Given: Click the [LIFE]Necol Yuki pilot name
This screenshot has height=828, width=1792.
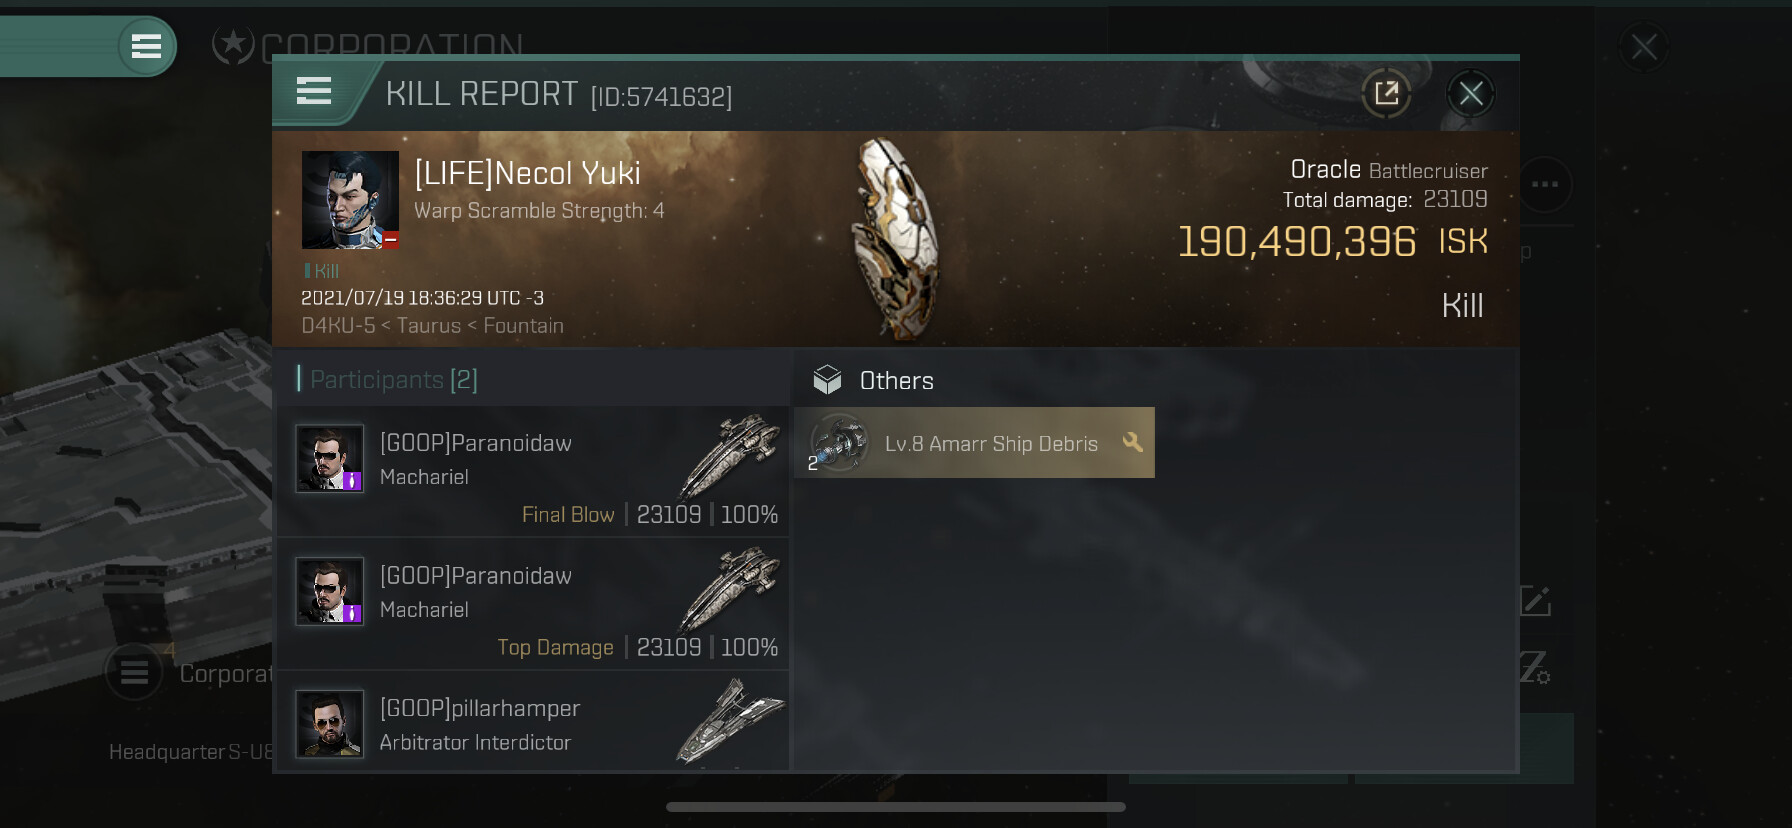Looking at the screenshot, I should pyautogui.click(x=527, y=173).
